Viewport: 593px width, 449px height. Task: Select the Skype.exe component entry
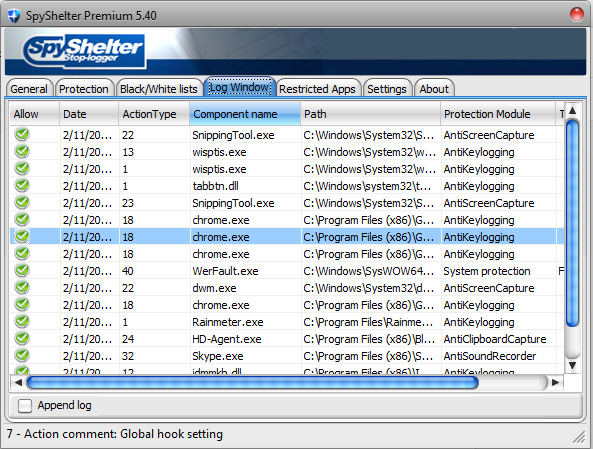pos(218,356)
